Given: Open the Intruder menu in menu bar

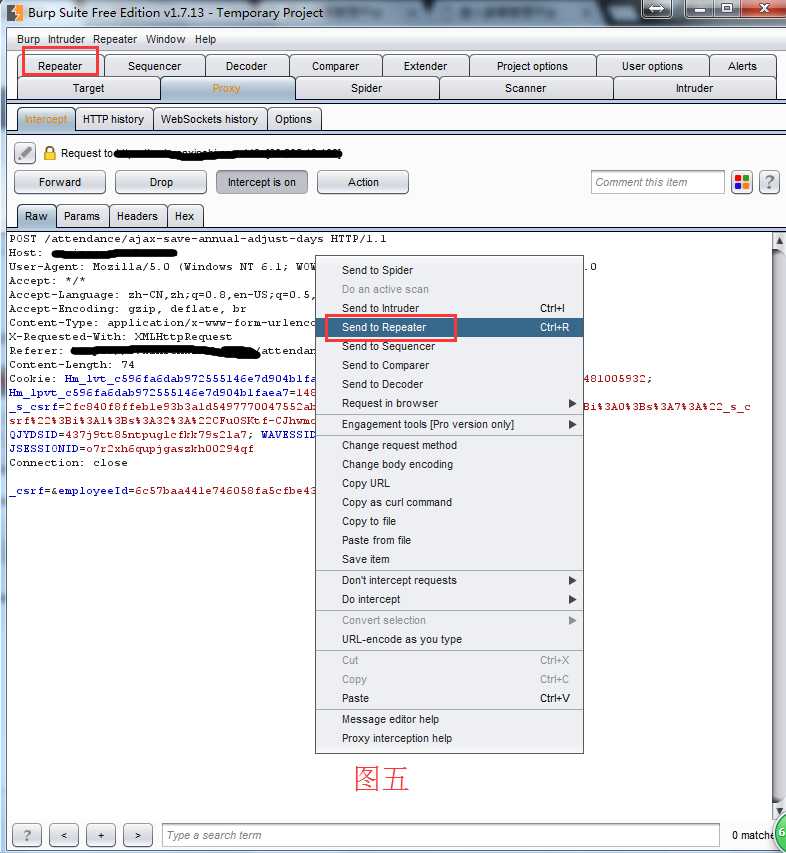Looking at the screenshot, I should pyautogui.click(x=66, y=39).
